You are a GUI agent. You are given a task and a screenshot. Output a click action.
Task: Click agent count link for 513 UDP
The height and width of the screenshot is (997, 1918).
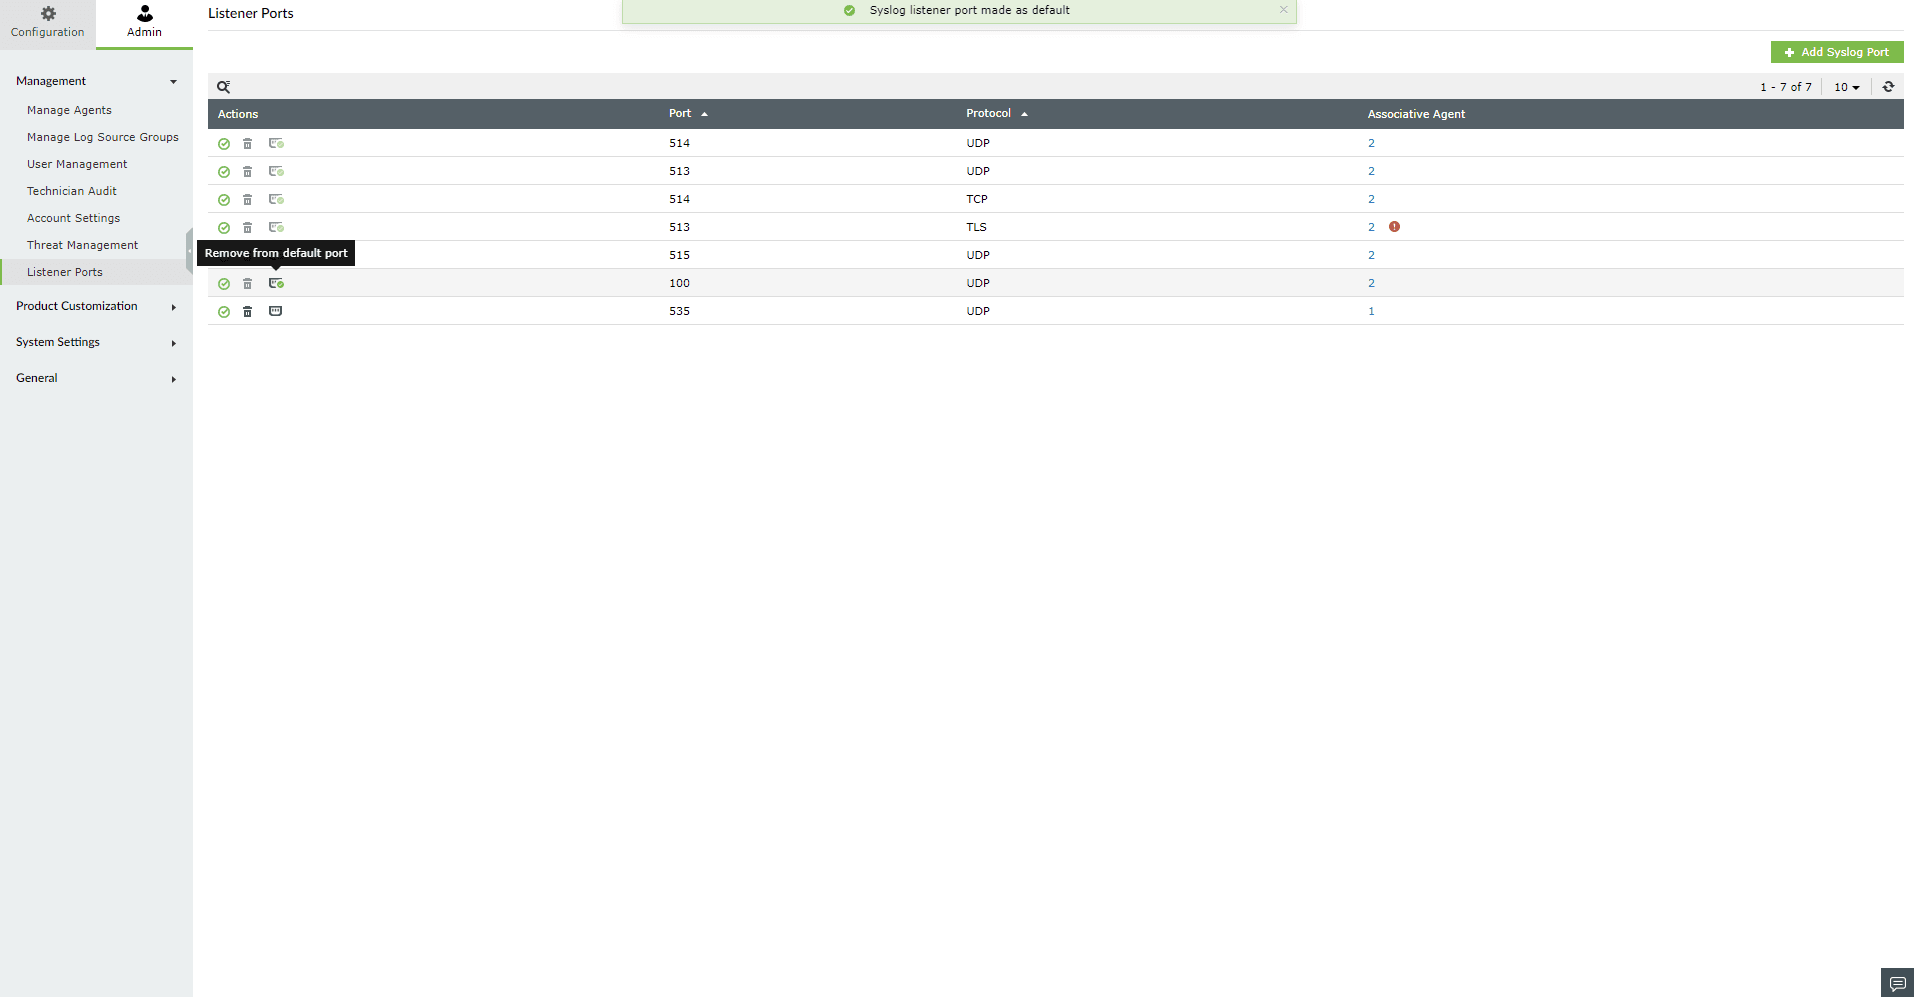tap(1371, 171)
